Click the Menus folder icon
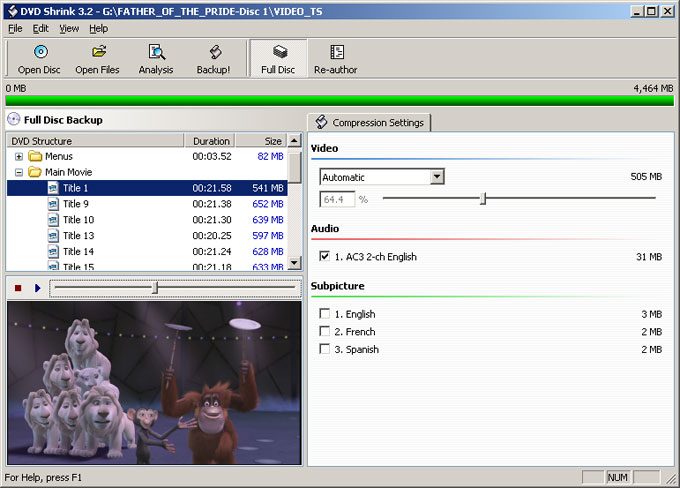 pos(35,156)
